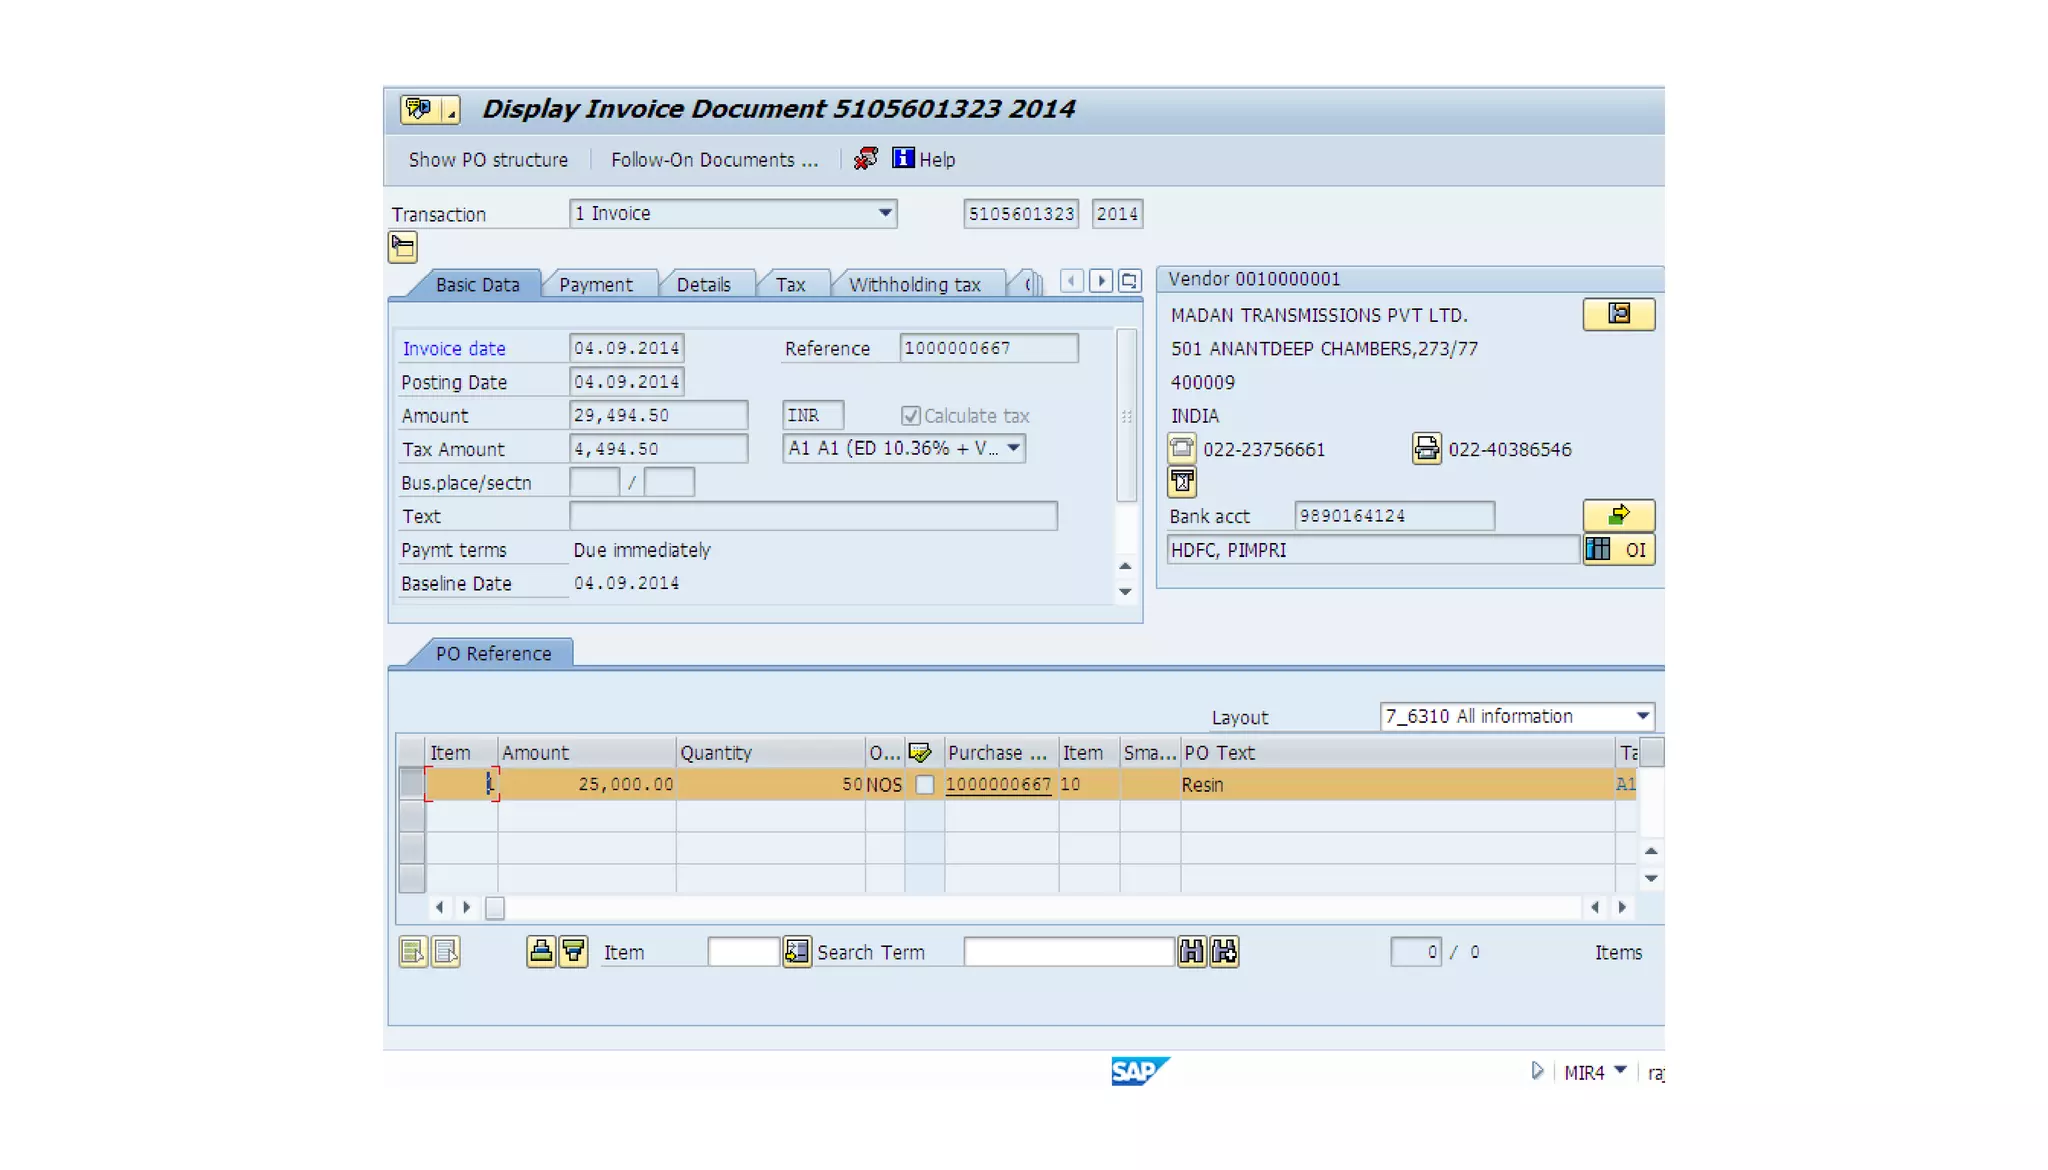
Task: Click the Help info icon
Action: point(903,158)
